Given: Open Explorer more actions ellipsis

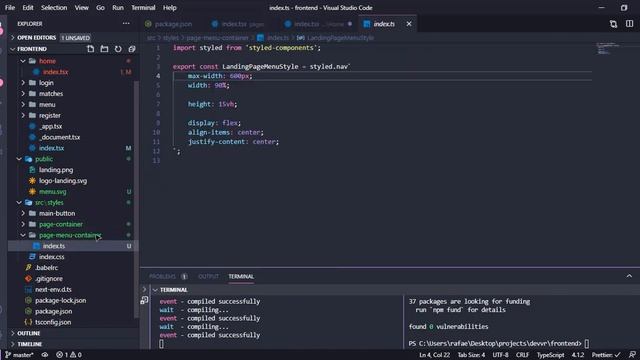Looking at the screenshot, I should (x=126, y=24).
